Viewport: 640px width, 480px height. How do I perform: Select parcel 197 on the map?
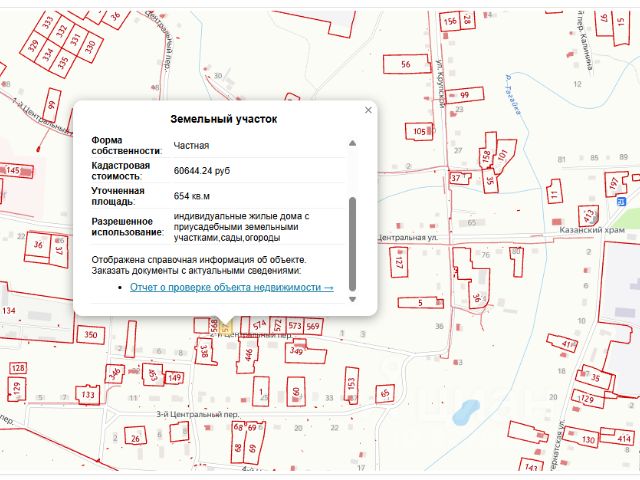coord(615,184)
